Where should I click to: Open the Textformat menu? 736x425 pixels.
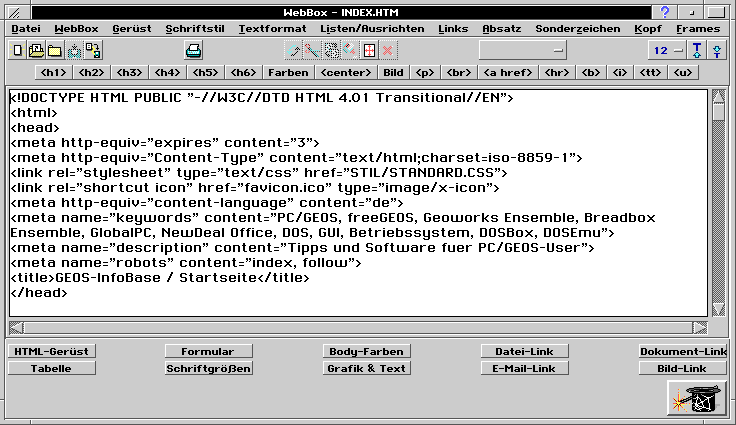(272, 29)
